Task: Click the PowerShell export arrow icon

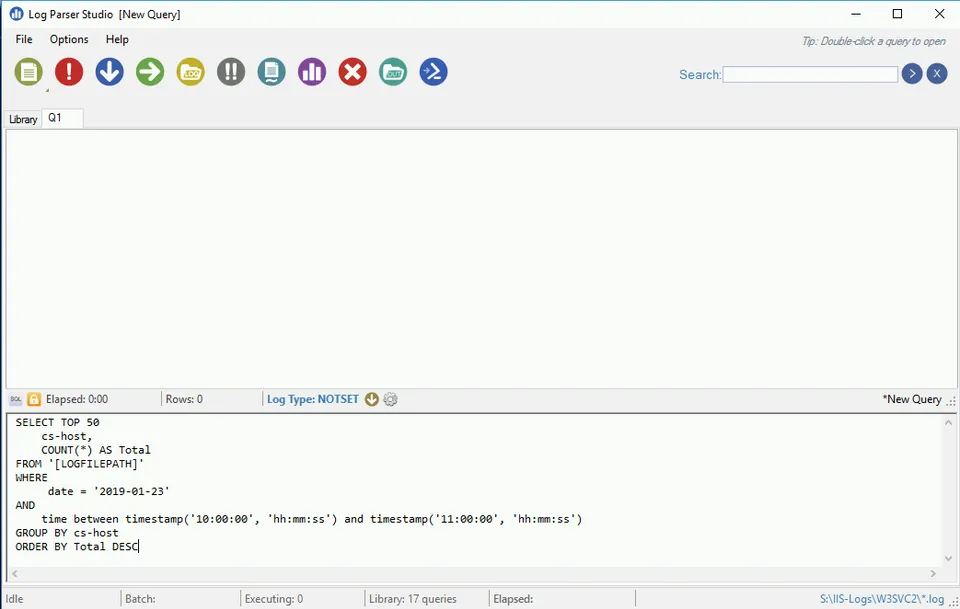Action: click(433, 71)
